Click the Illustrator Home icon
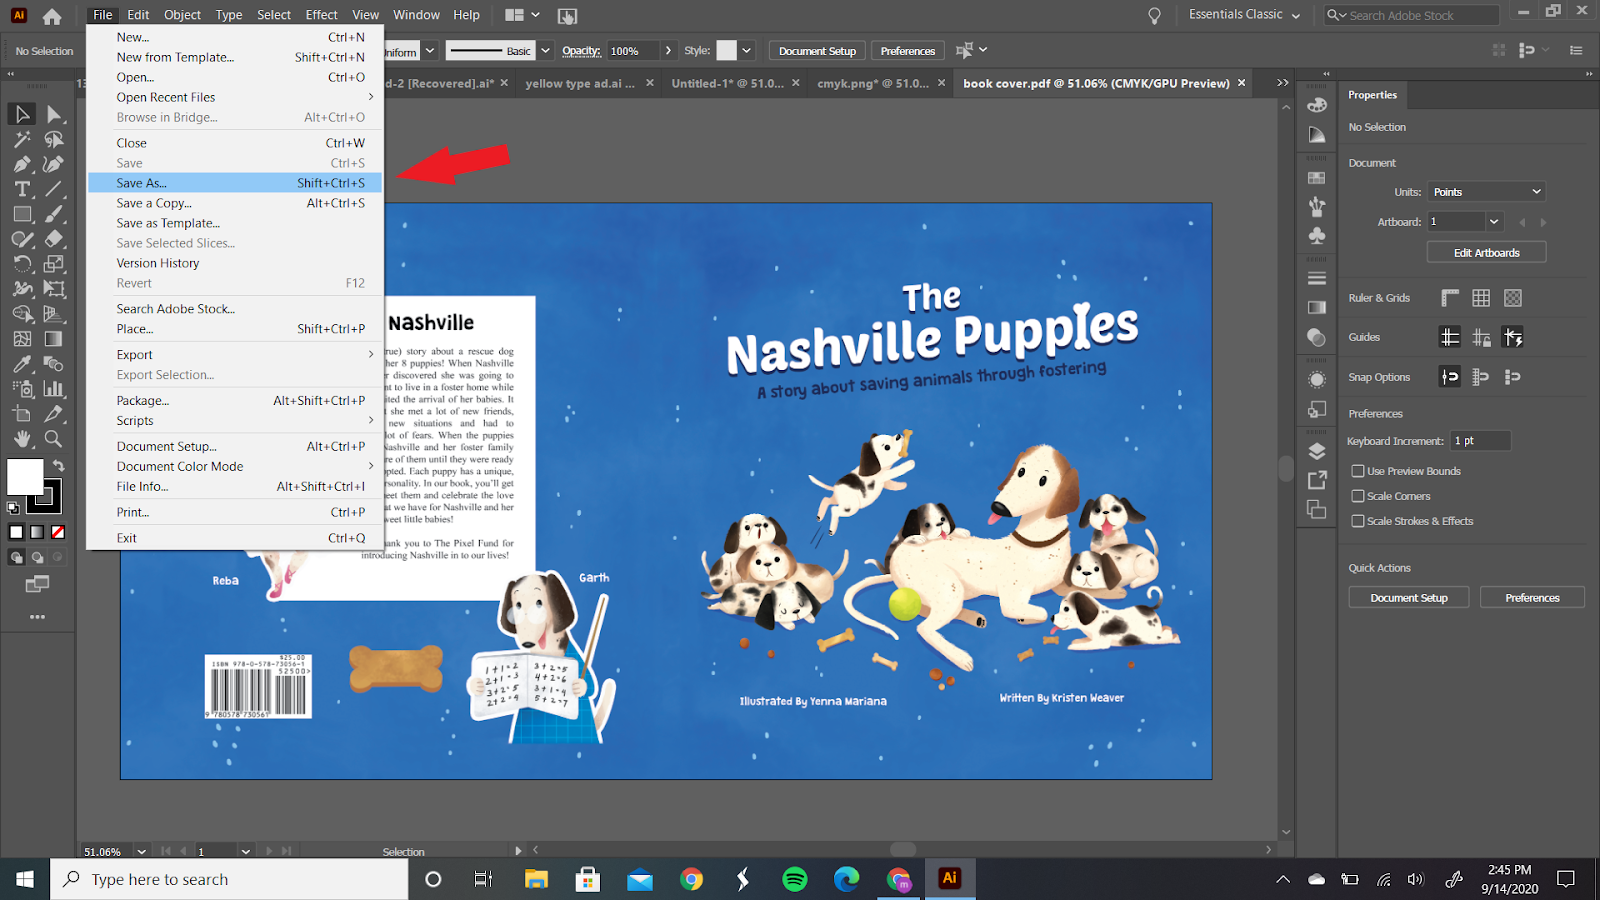Viewport: 1600px width, 900px height. [52, 16]
